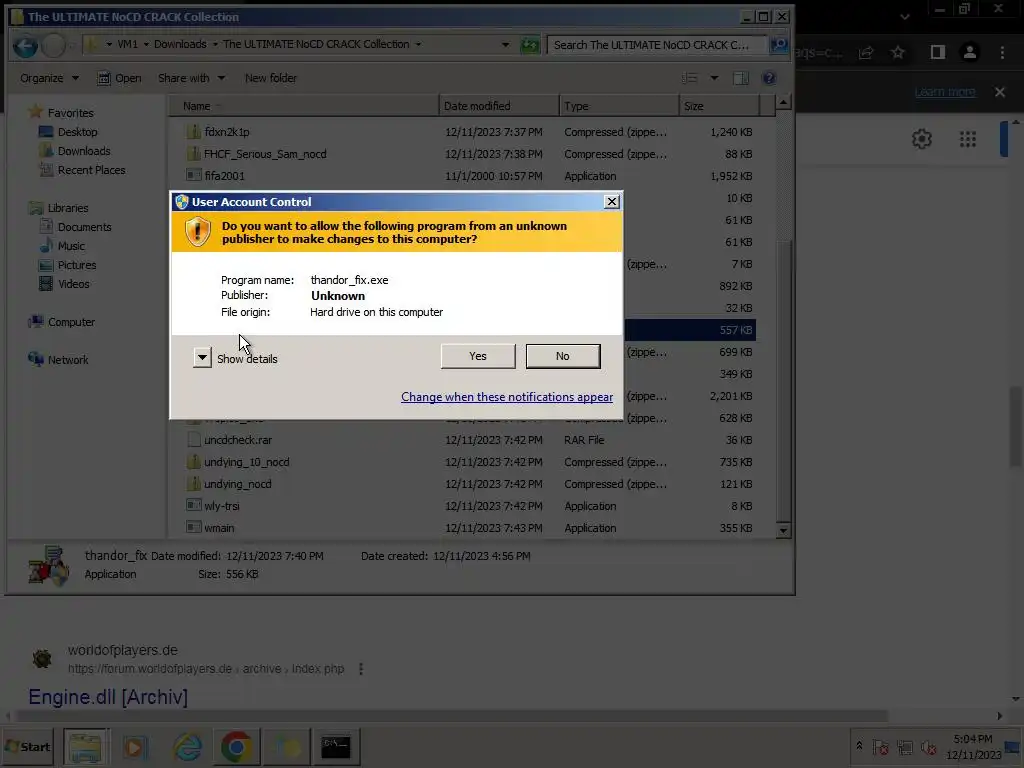Show hidden tray icons arrow

[x=859, y=746]
